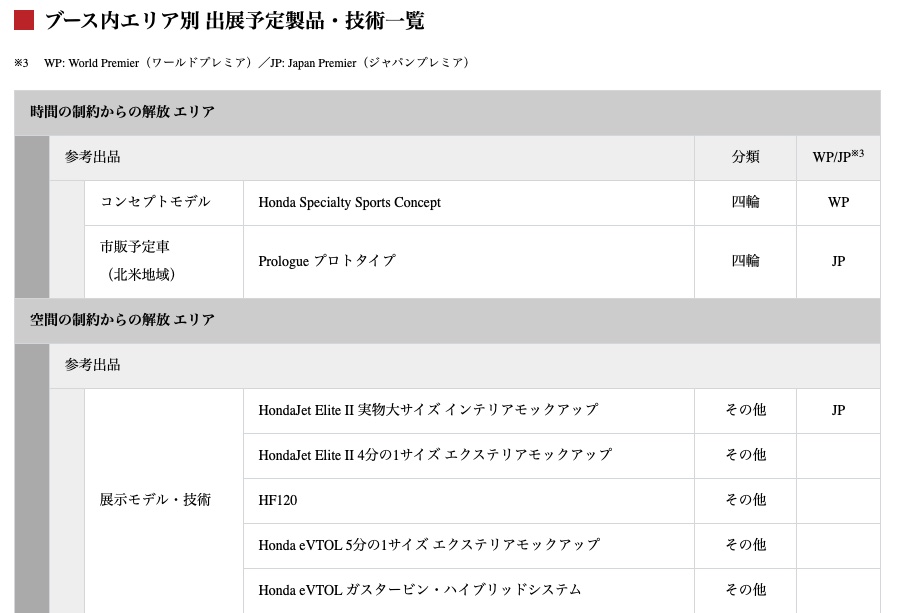Select the 空間の制約からの解放 エリア section header

122,320
